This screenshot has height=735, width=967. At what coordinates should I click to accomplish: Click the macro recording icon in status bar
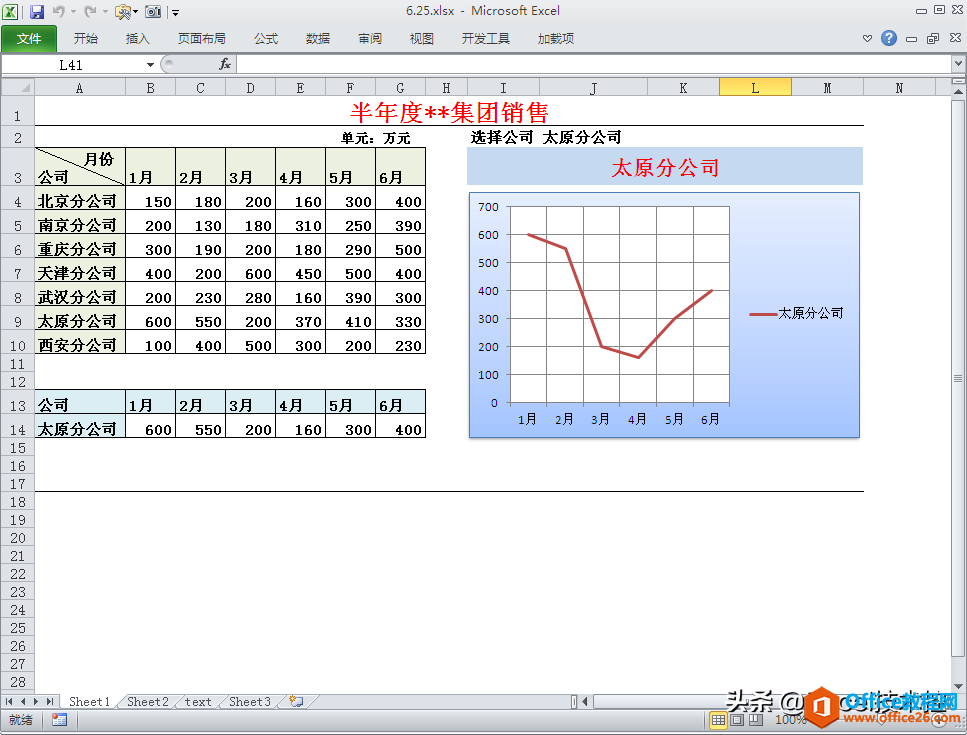click(x=59, y=720)
